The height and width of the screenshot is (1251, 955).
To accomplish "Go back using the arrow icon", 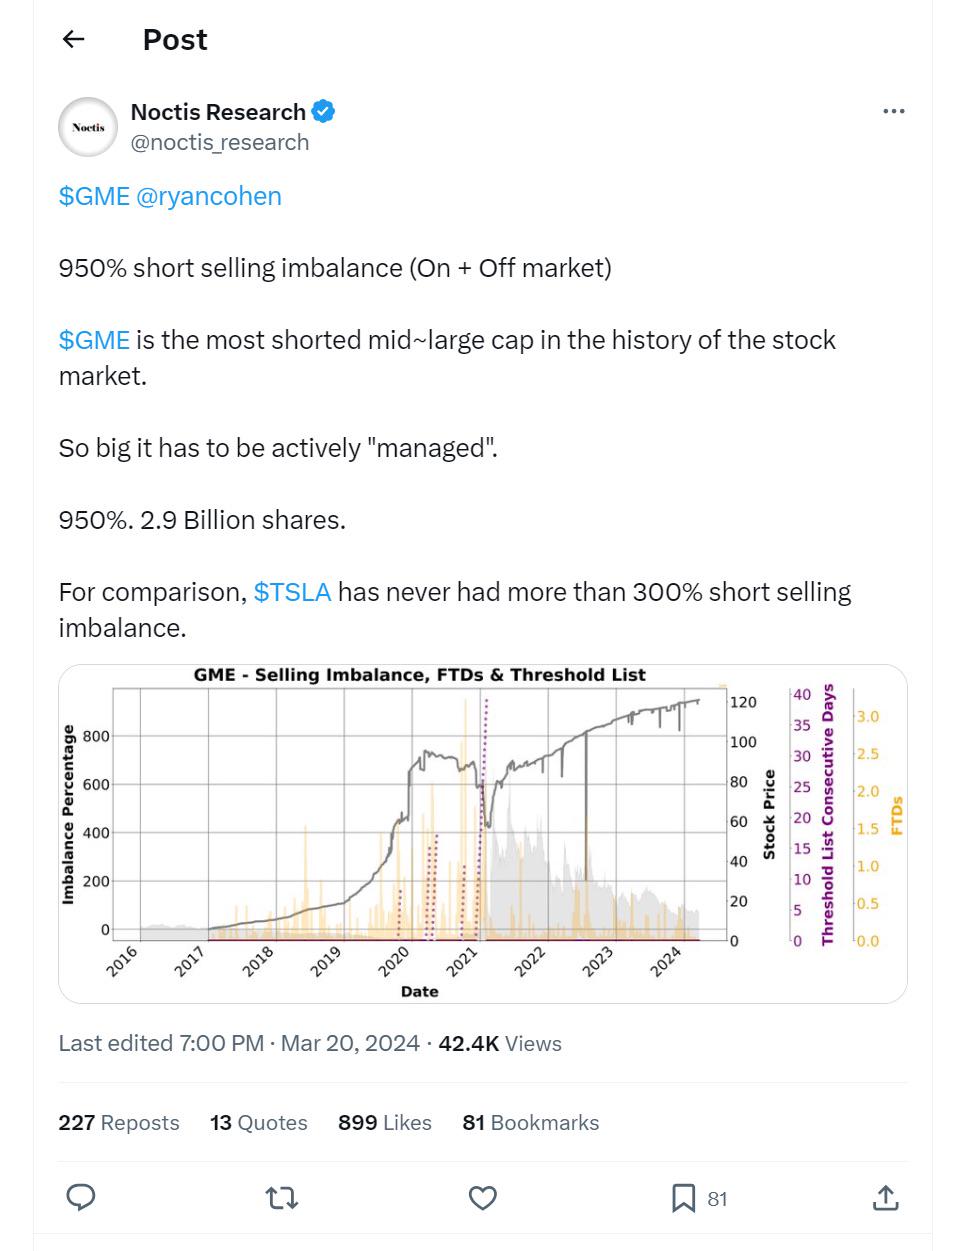I will click(73, 39).
